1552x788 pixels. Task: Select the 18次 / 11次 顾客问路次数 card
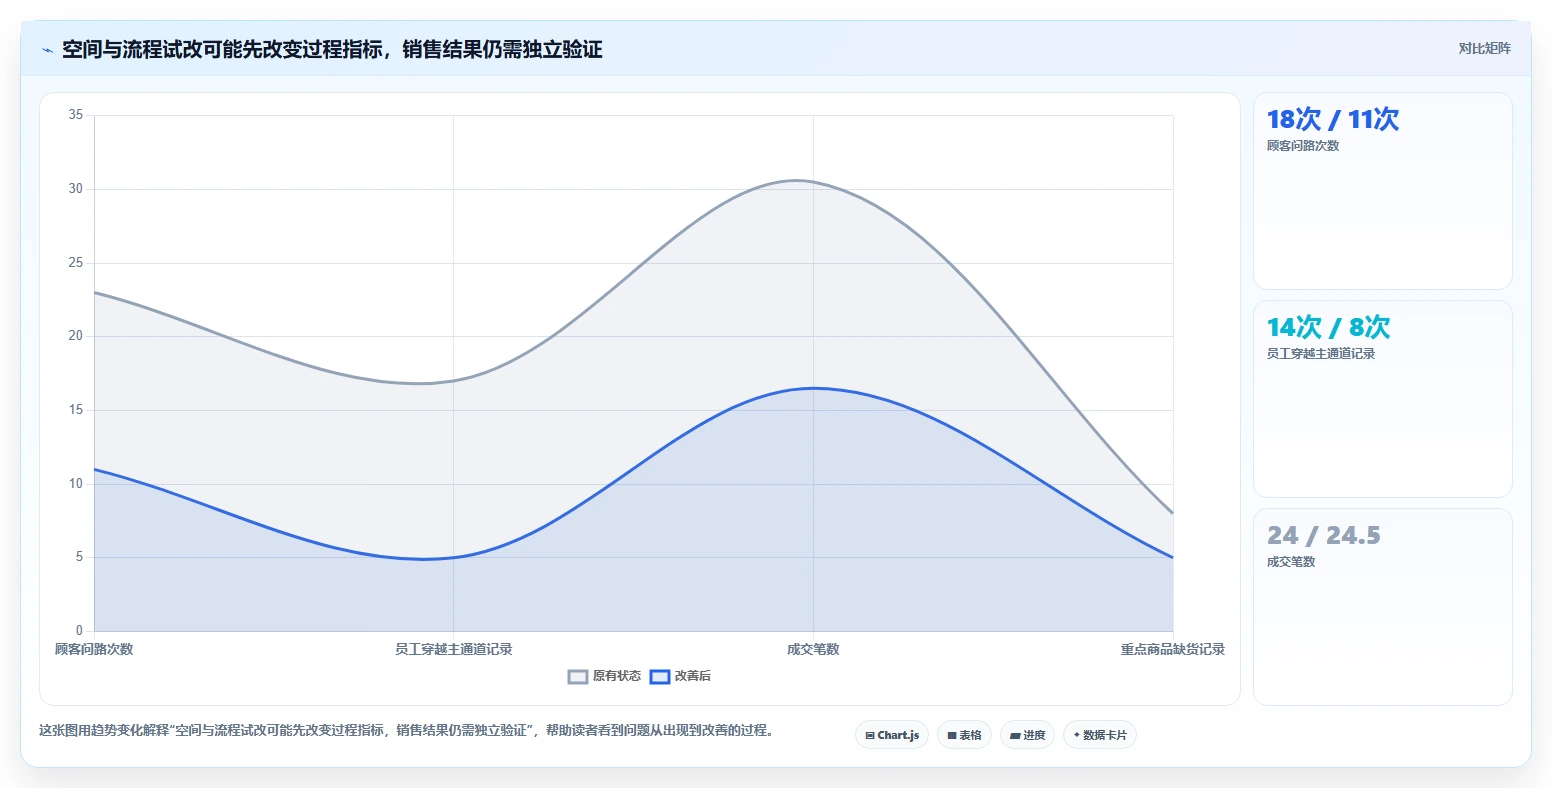[x=1382, y=191]
